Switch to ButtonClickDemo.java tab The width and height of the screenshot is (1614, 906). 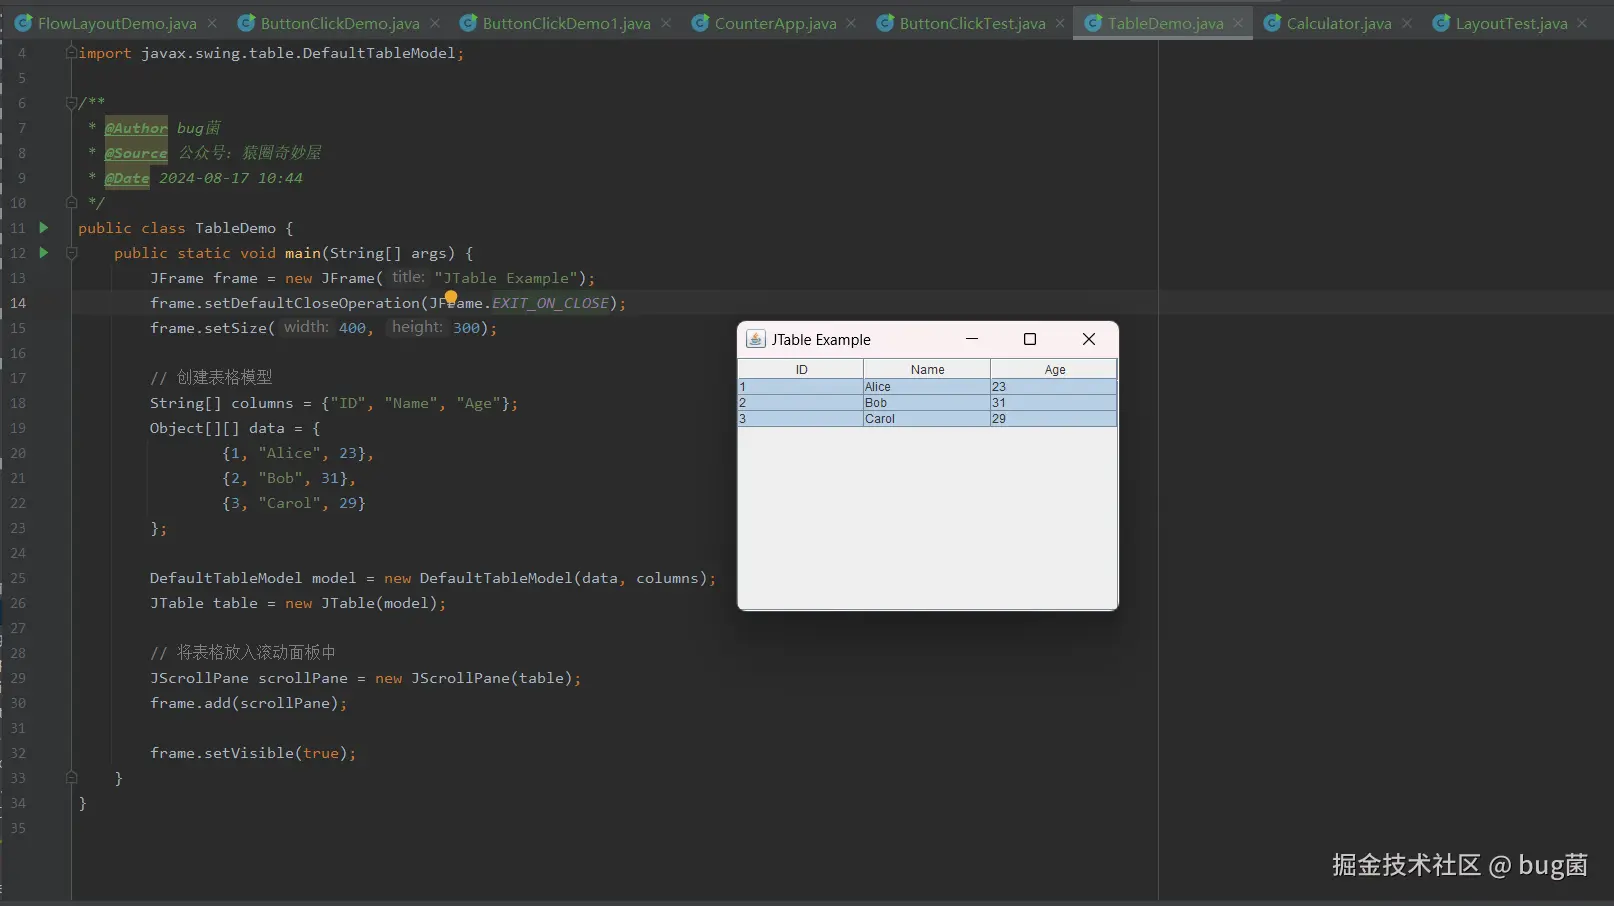339,23
